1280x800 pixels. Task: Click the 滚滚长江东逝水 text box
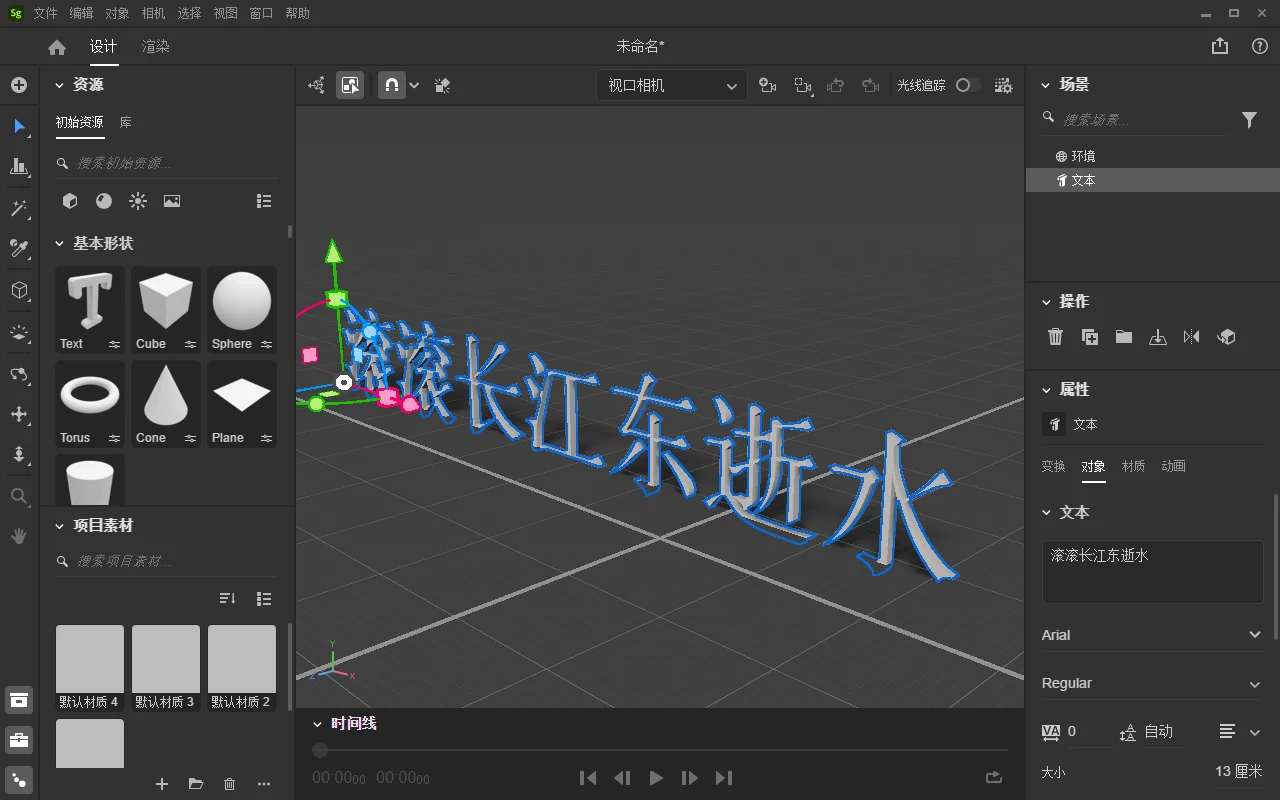1152,572
